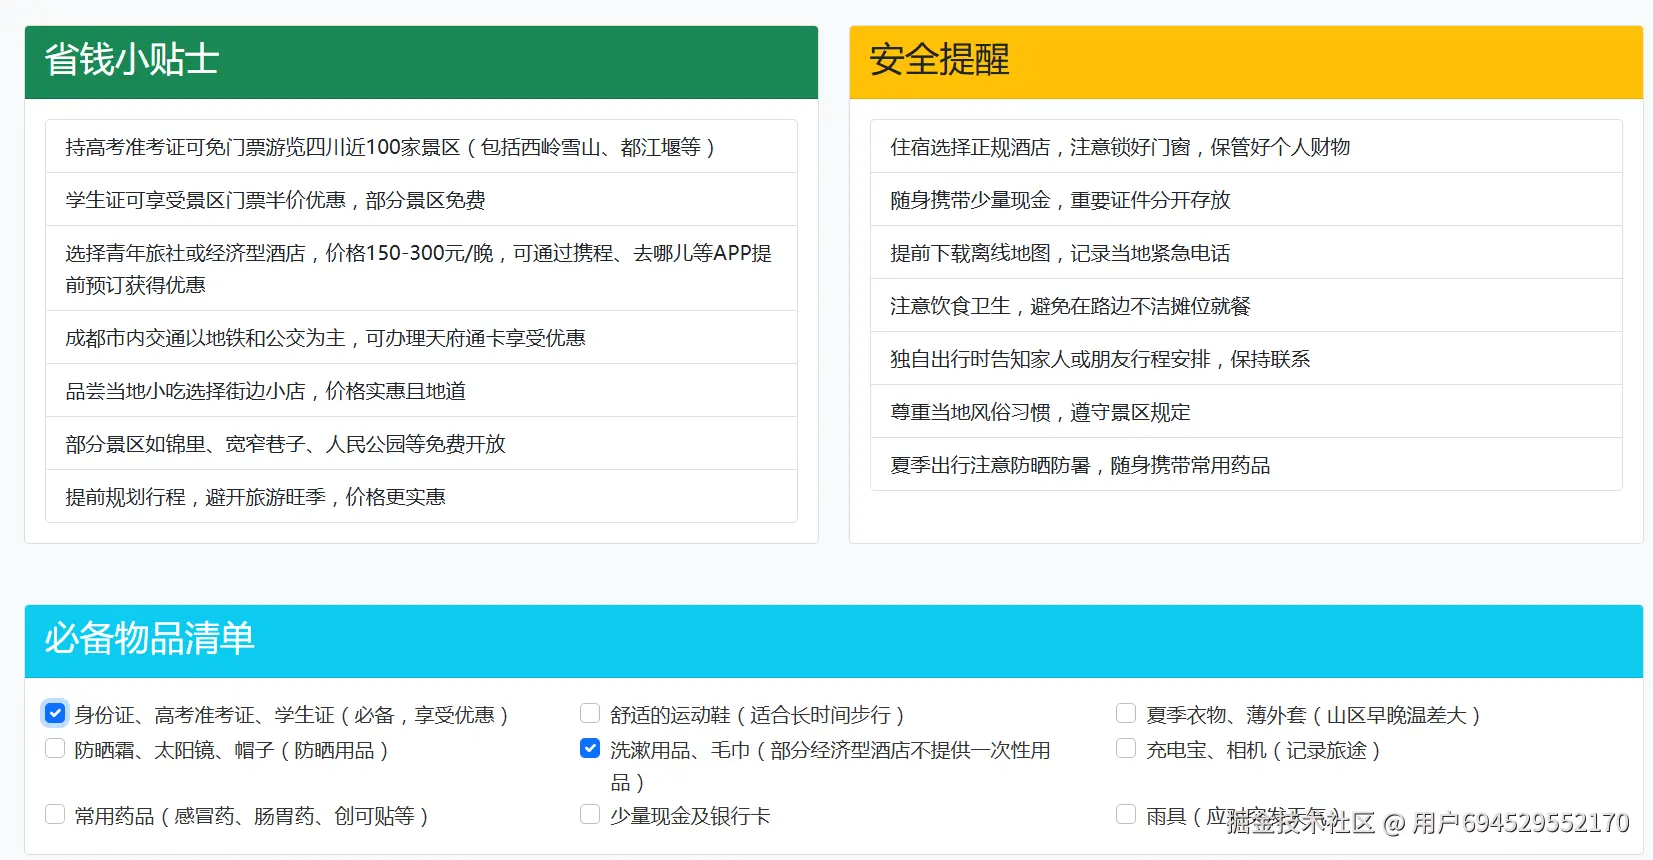Select tip 持高考准考证可免门票游览四川近100家景区
The image size is (1653, 860).
pos(421,147)
